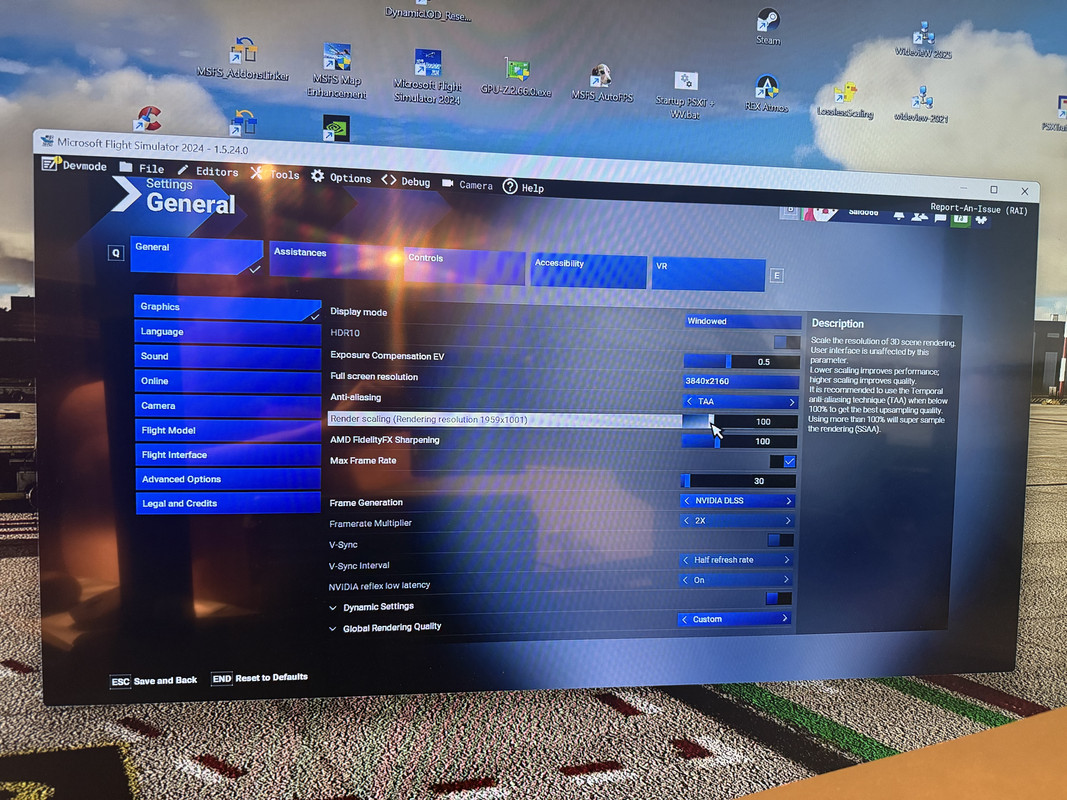Click left arrow of Anti-aliasing TAA selector
Image resolution: width=1067 pixels, height=800 pixels.
tap(689, 401)
